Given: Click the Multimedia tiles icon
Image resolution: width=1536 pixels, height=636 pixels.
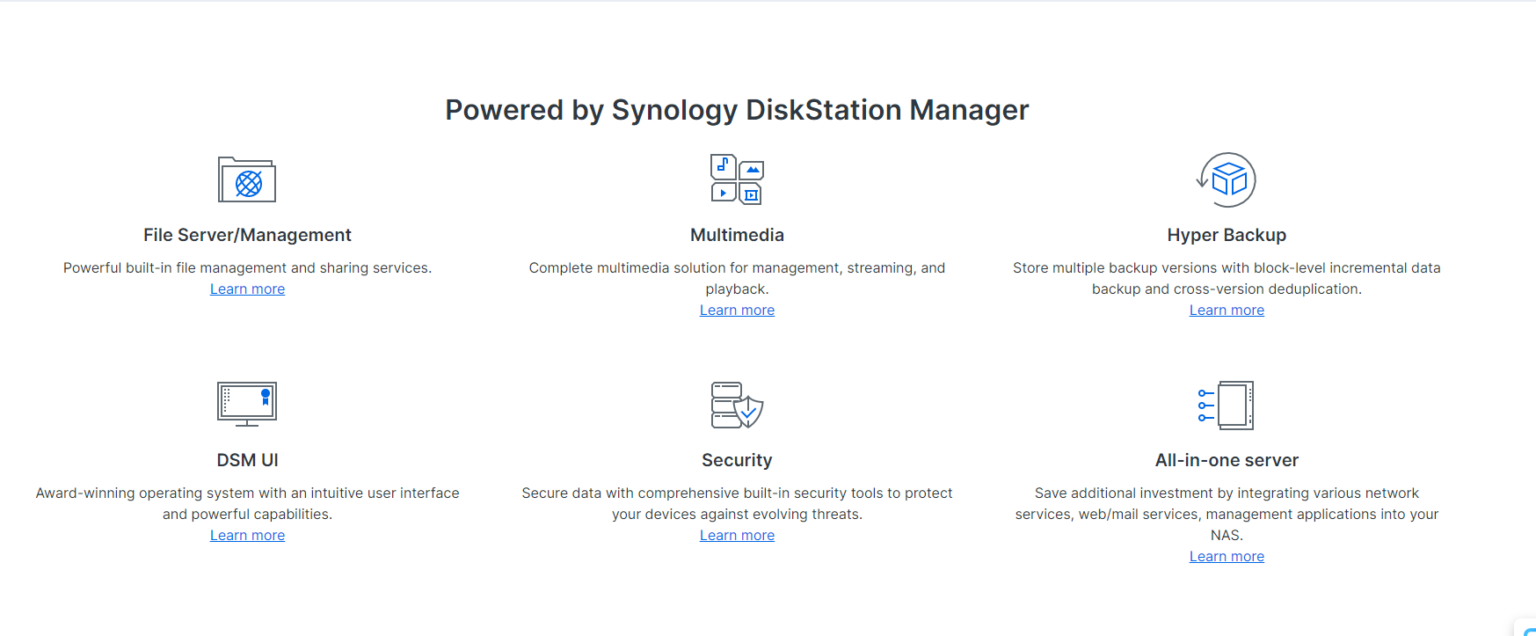Looking at the screenshot, I should tap(737, 180).
